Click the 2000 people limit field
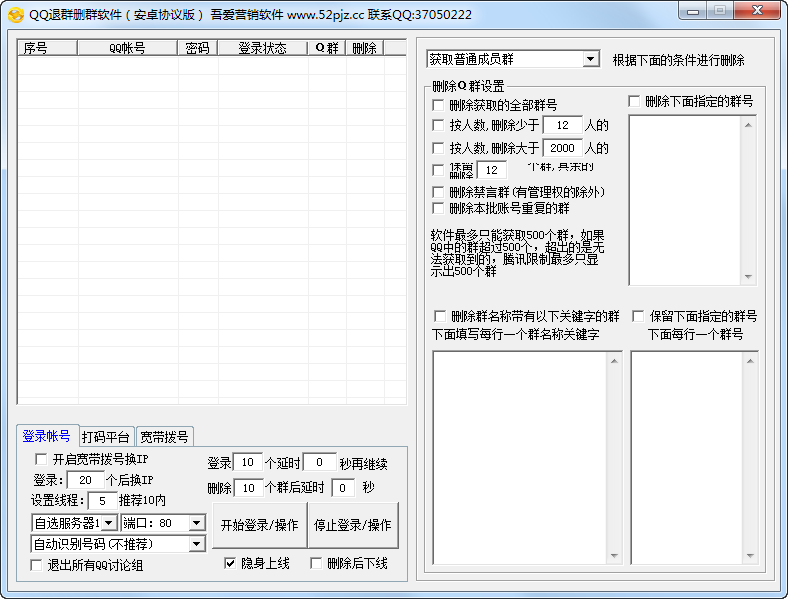 [x=562, y=148]
